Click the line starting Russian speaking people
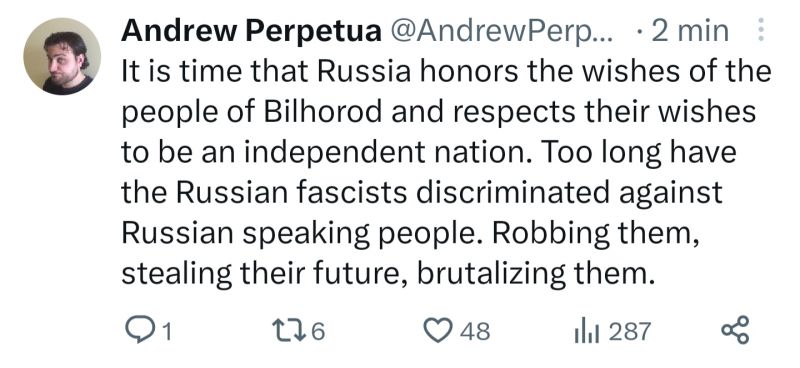Viewport: 800px width, 368px height. [x=410, y=233]
